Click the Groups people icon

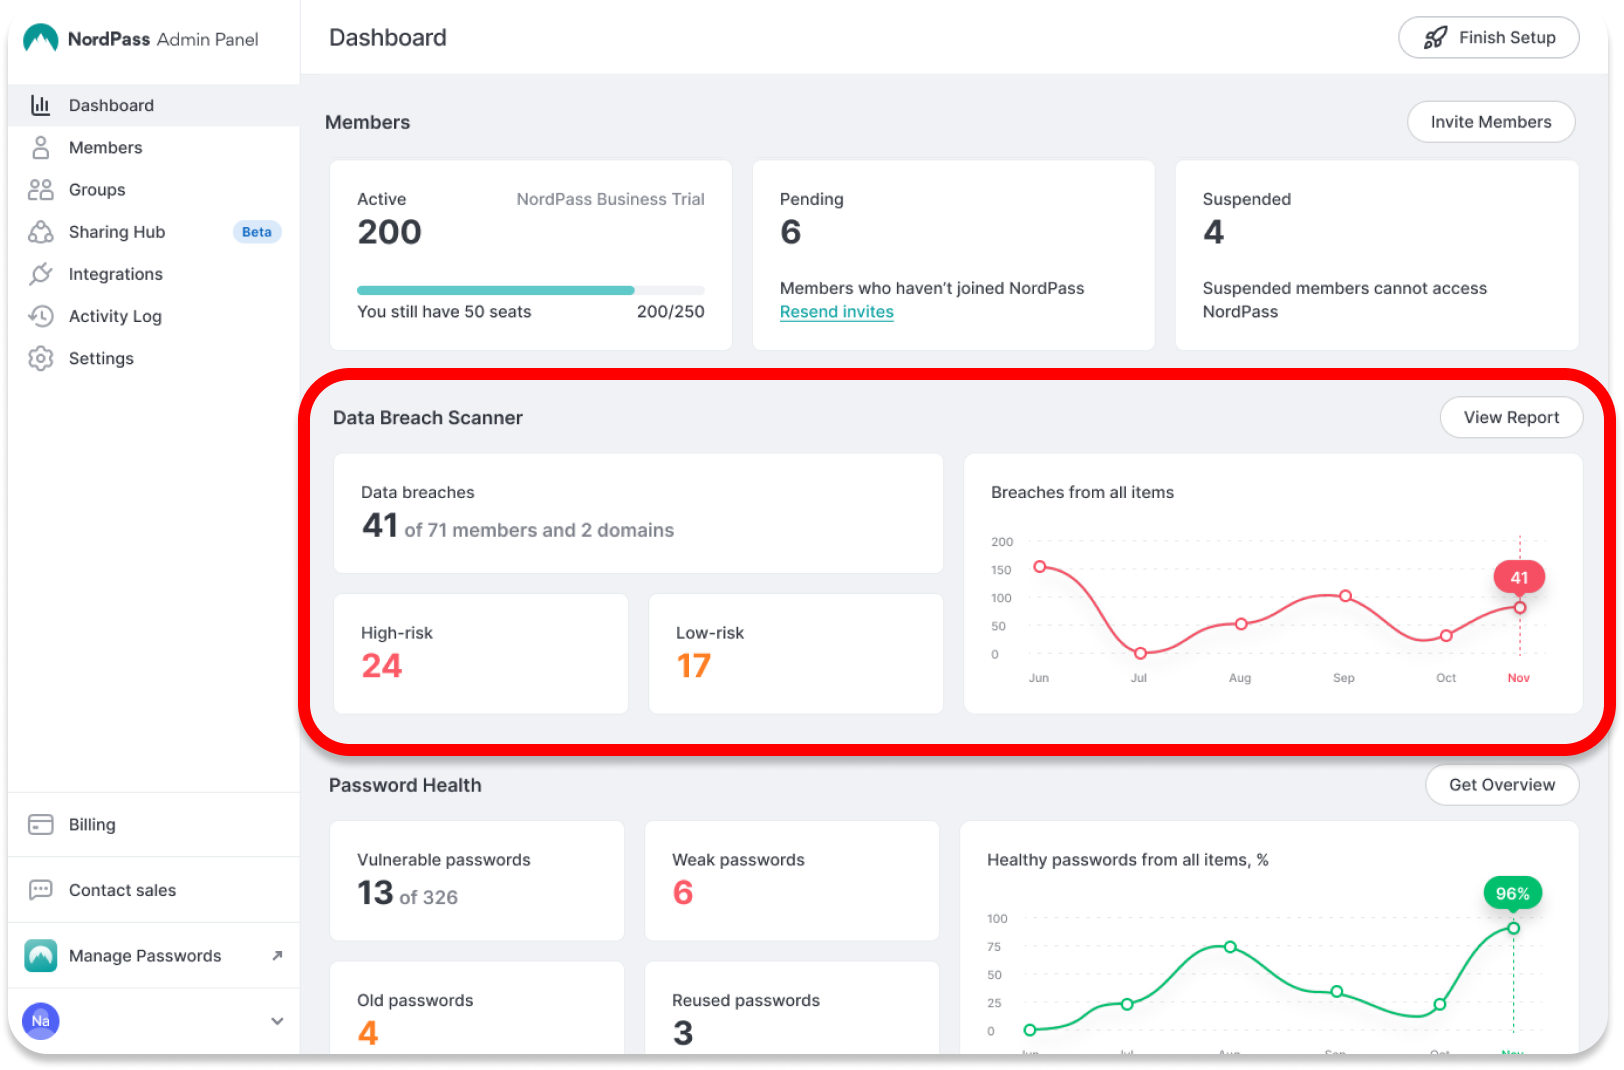(40, 190)
